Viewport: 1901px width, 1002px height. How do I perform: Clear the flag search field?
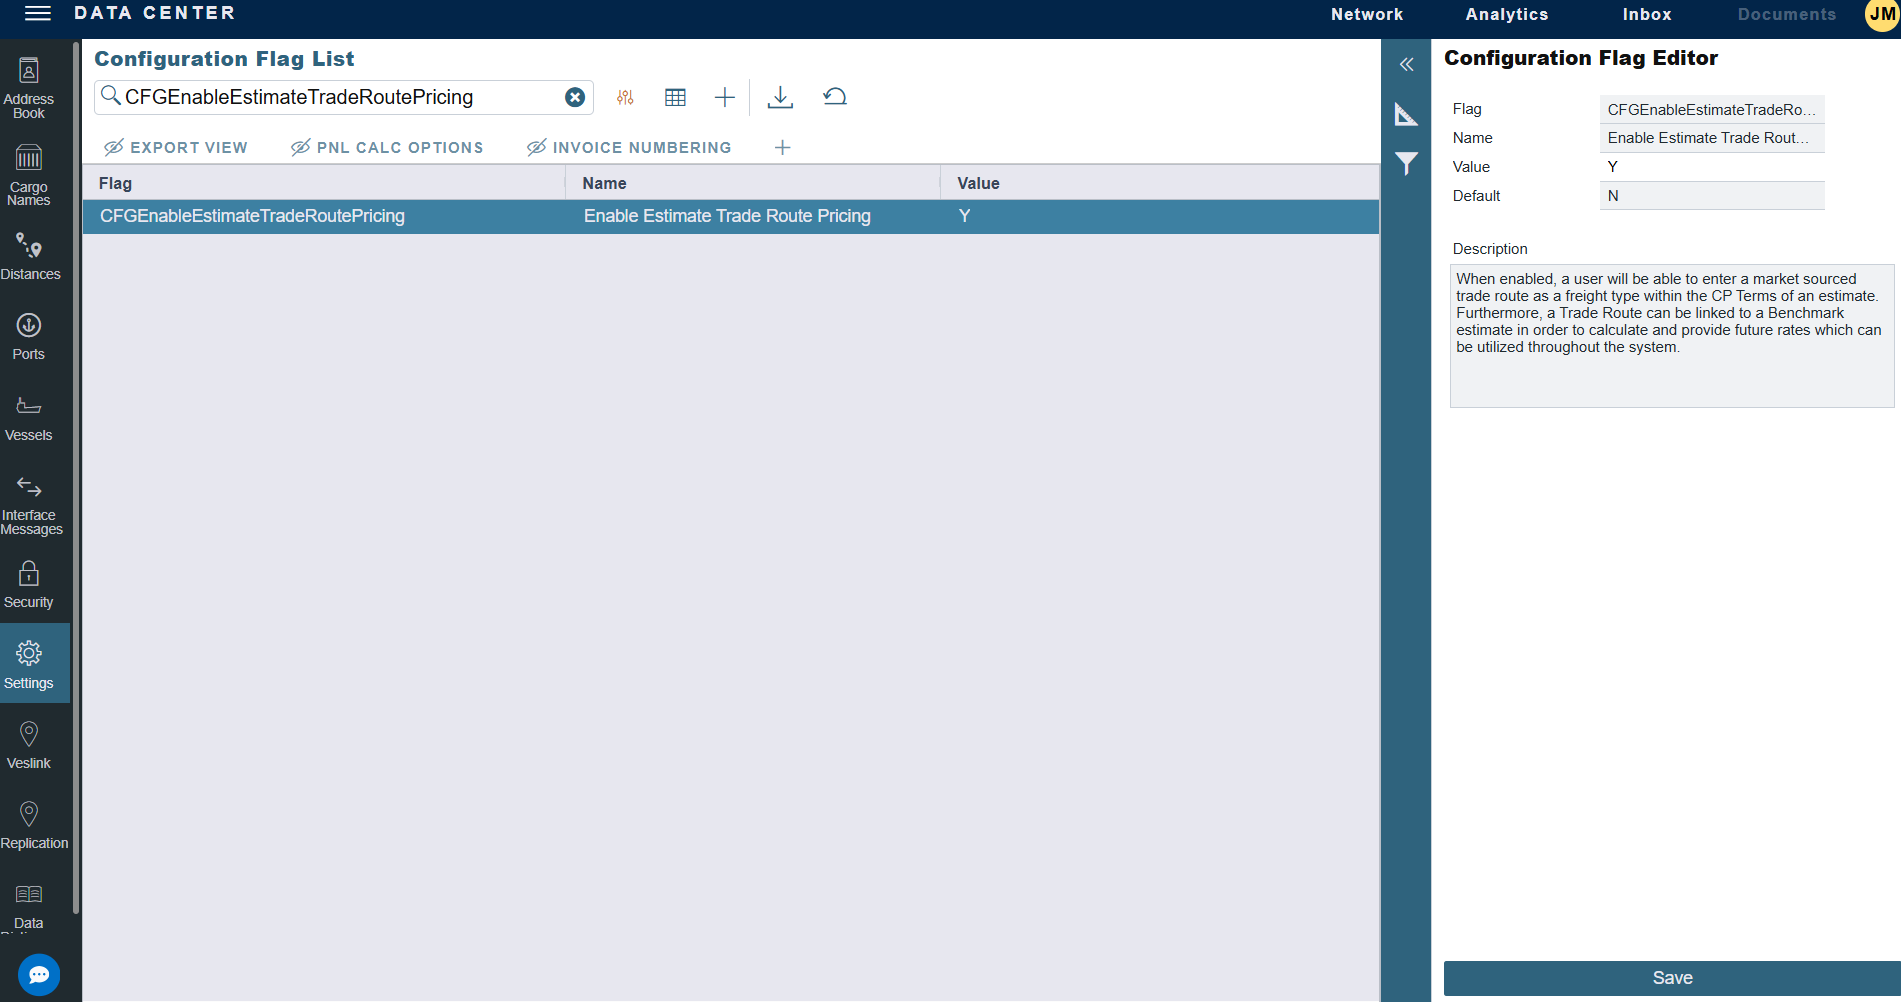point(575,97)
